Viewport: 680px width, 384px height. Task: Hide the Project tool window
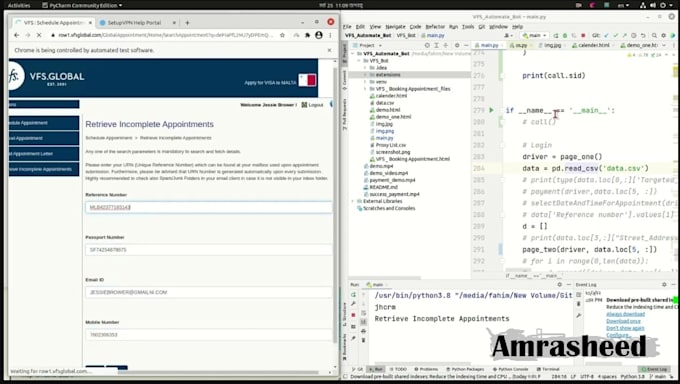tap(466, 46)
